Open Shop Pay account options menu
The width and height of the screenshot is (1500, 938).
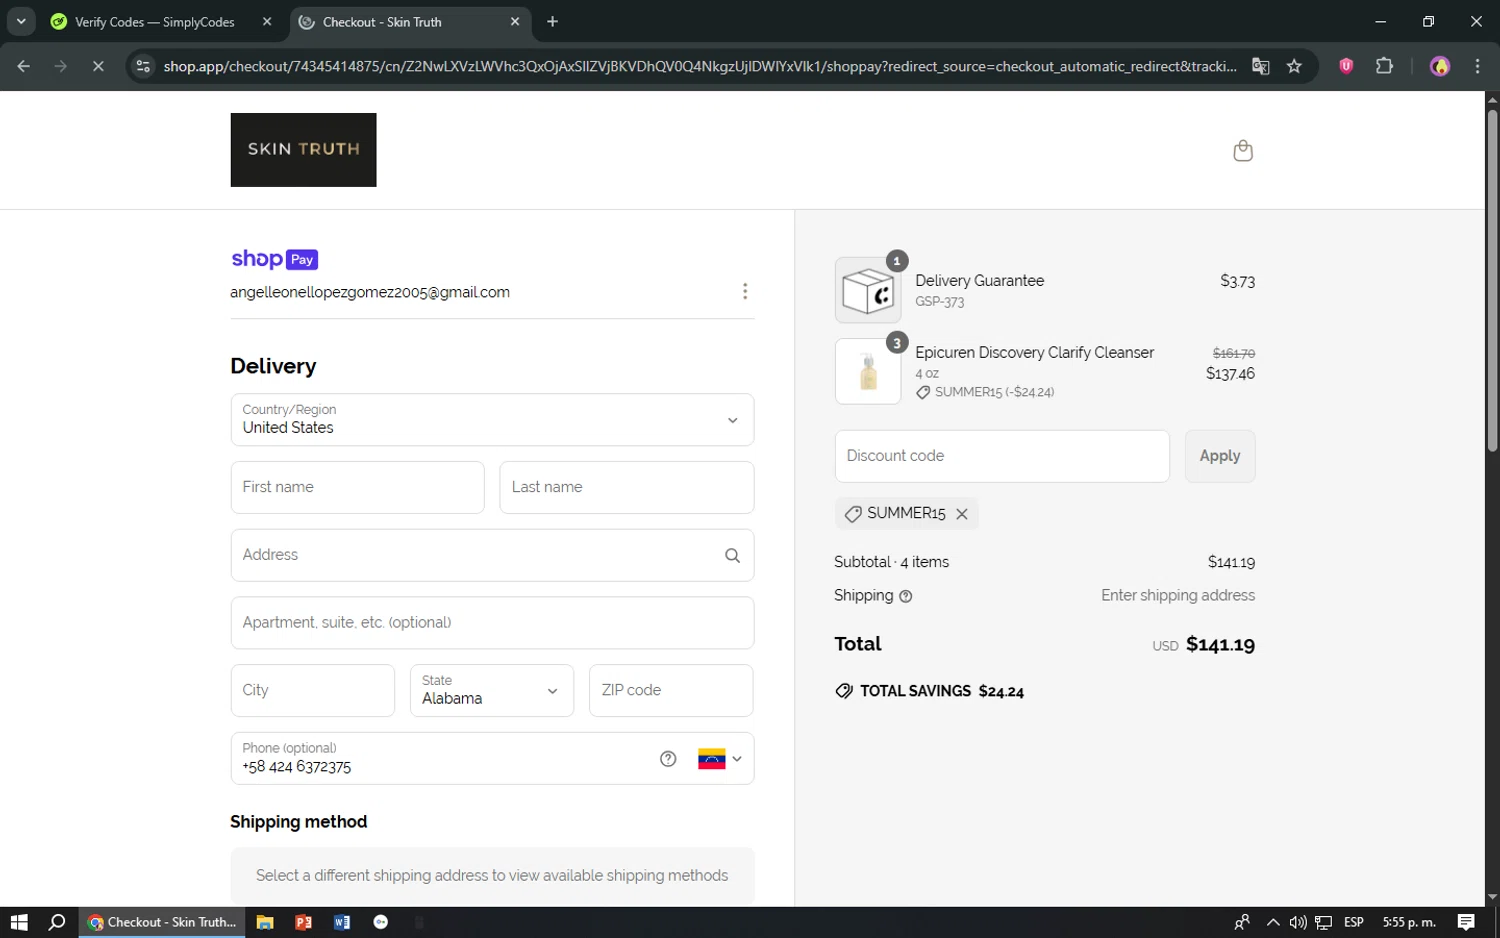[x=744, y=291]
